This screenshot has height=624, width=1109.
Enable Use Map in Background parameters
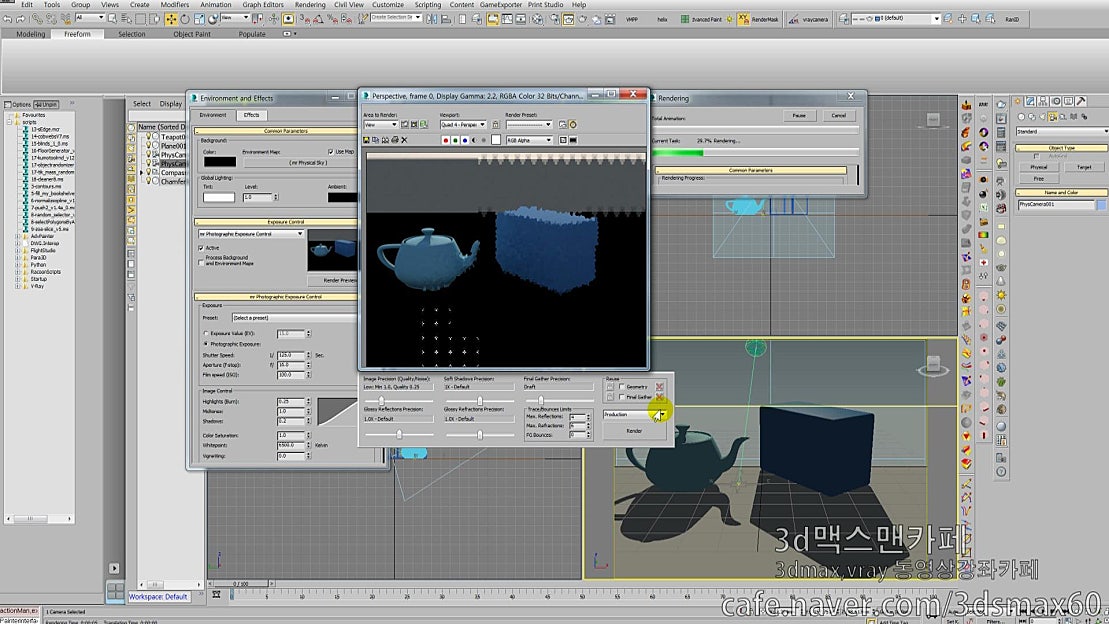click(x=330, y=152)
